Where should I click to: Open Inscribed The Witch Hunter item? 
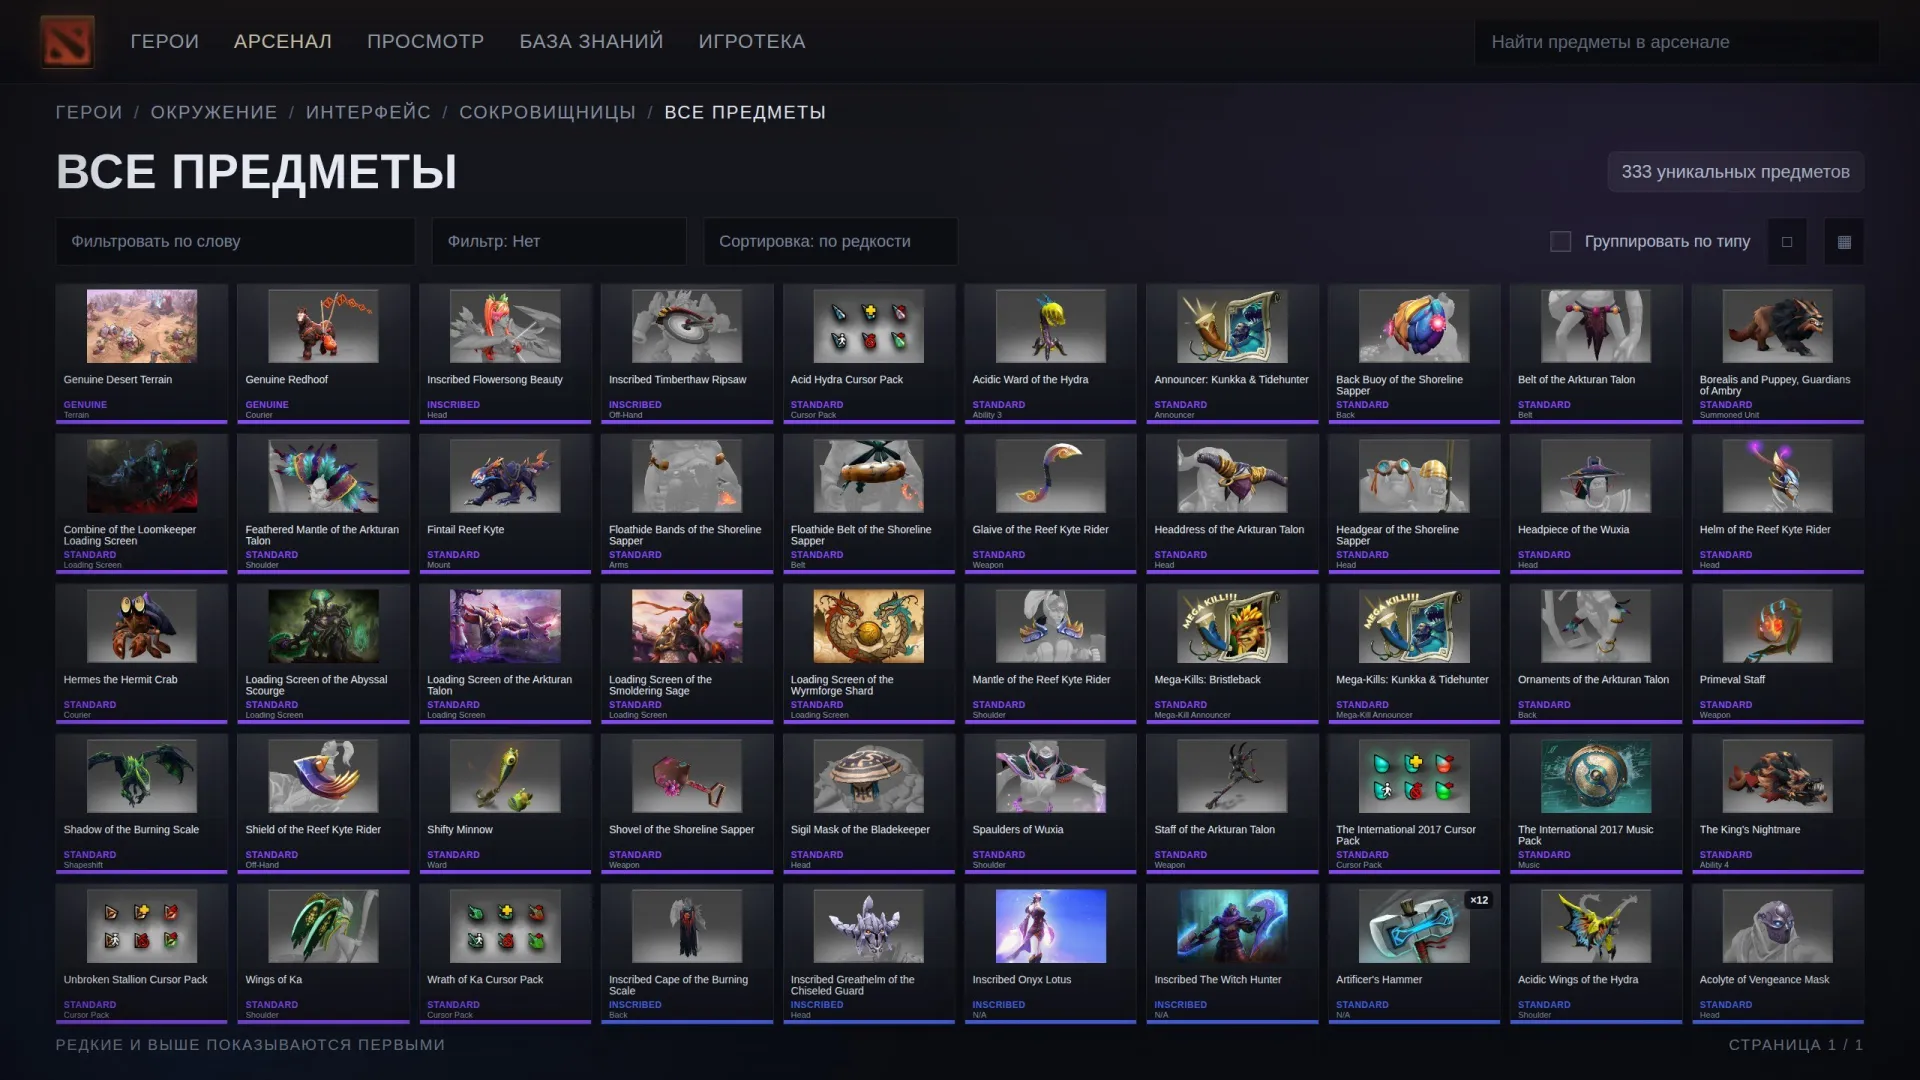(1232, 953)
